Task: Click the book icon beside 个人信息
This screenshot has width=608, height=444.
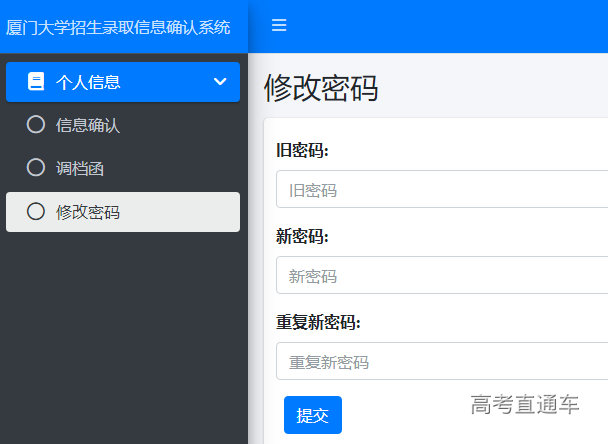Action: coord(36,82)
